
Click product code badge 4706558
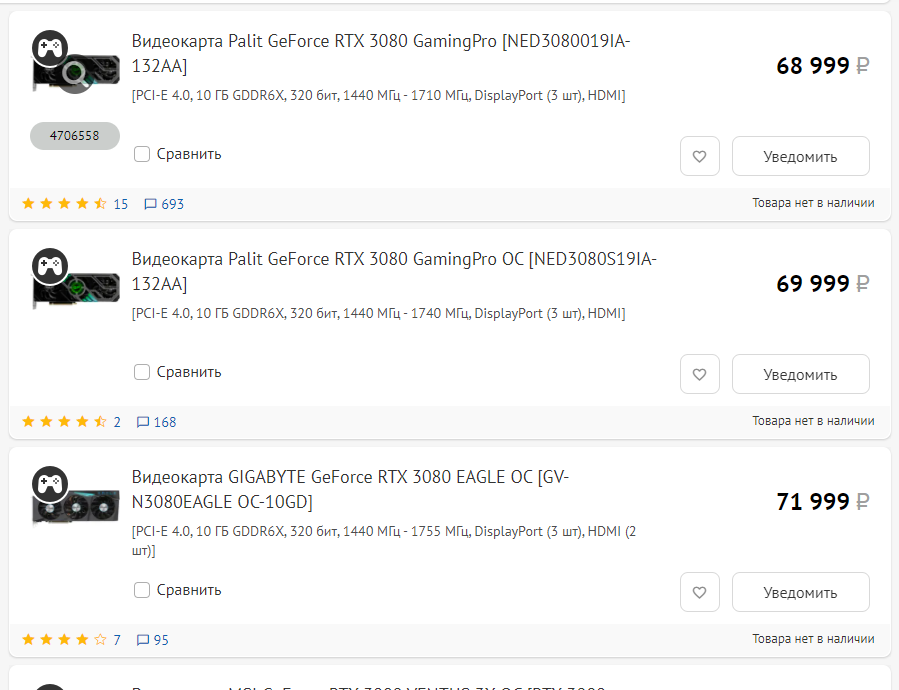(75, 136)
